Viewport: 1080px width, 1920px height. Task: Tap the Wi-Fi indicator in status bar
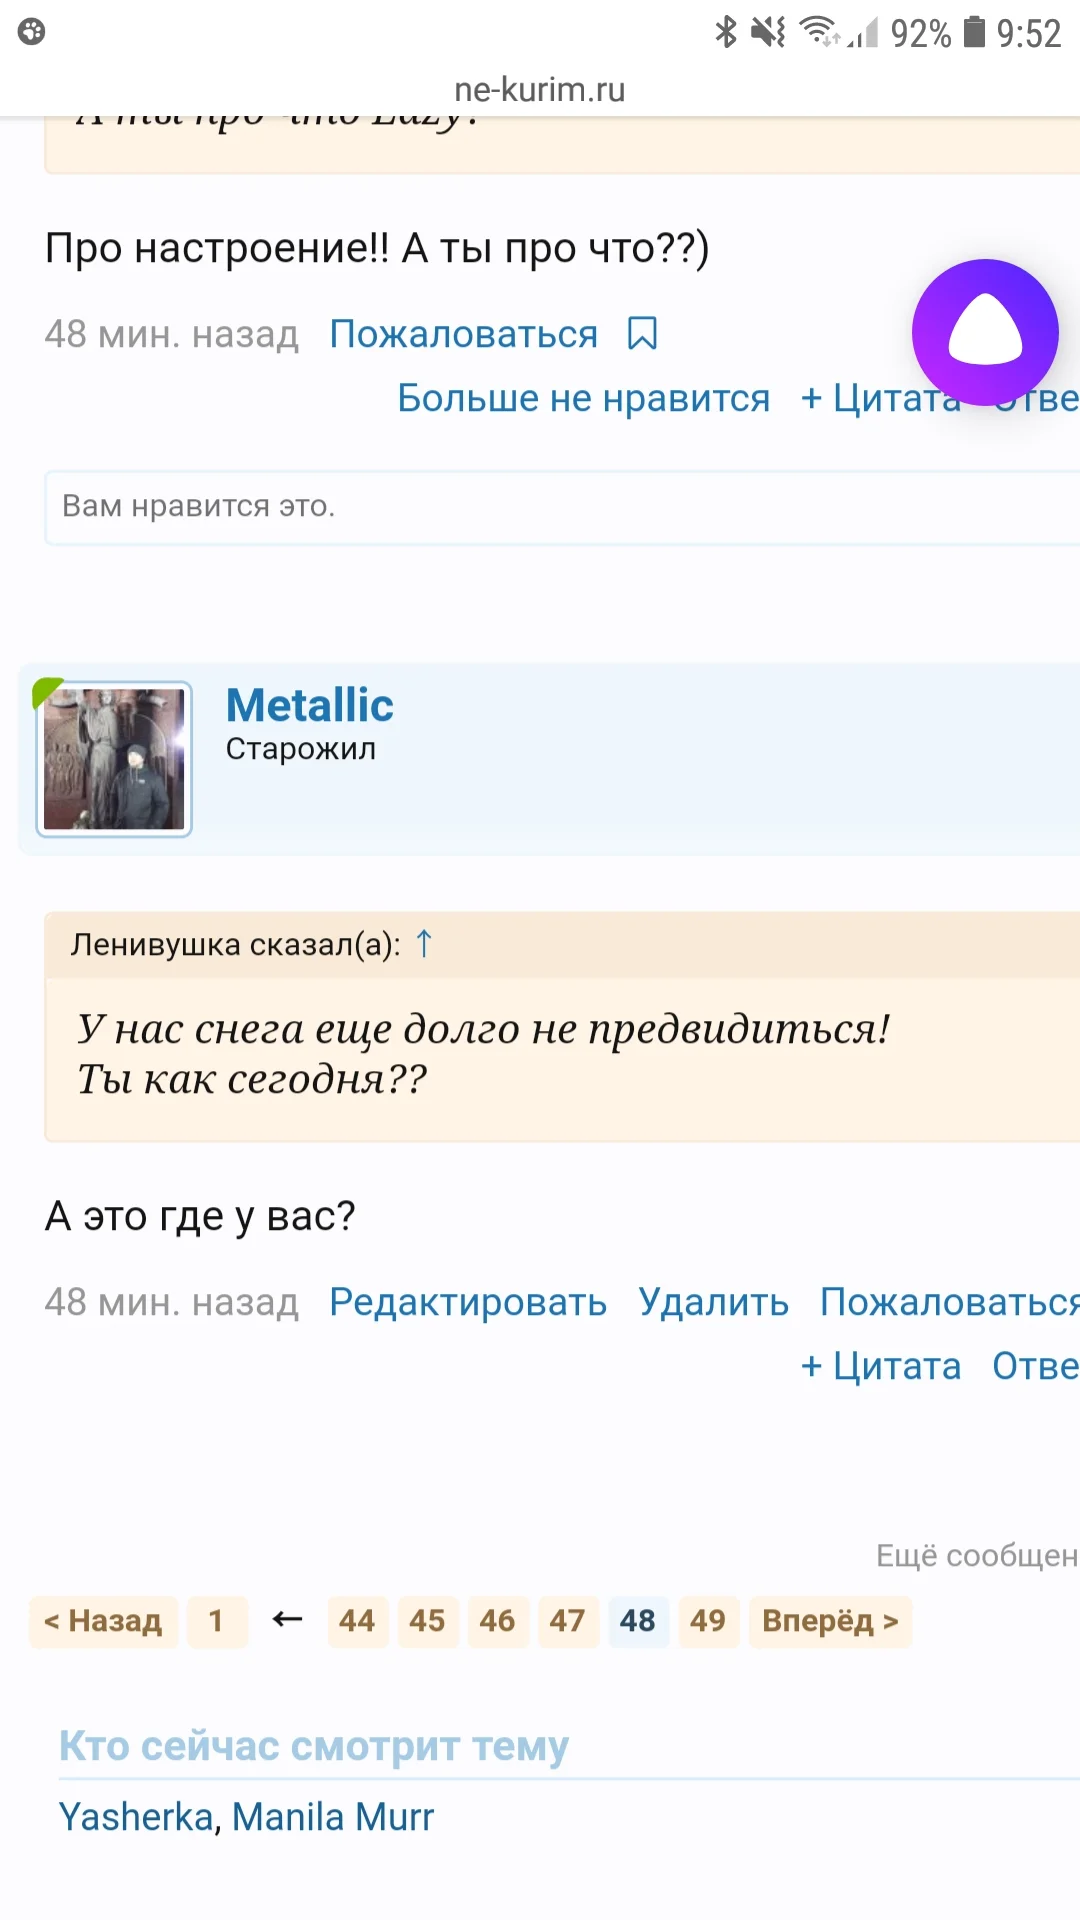(x=817, y=33)
